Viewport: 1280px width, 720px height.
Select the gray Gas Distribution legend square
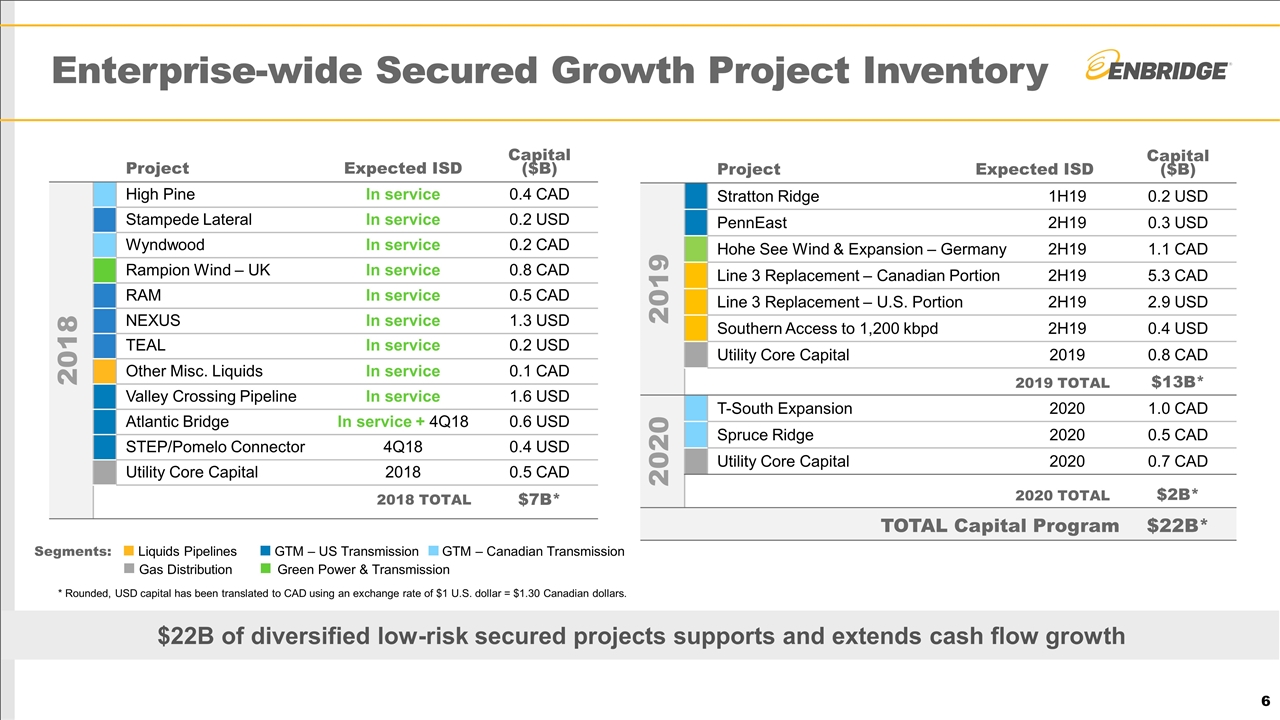click(x=128, y=569)
